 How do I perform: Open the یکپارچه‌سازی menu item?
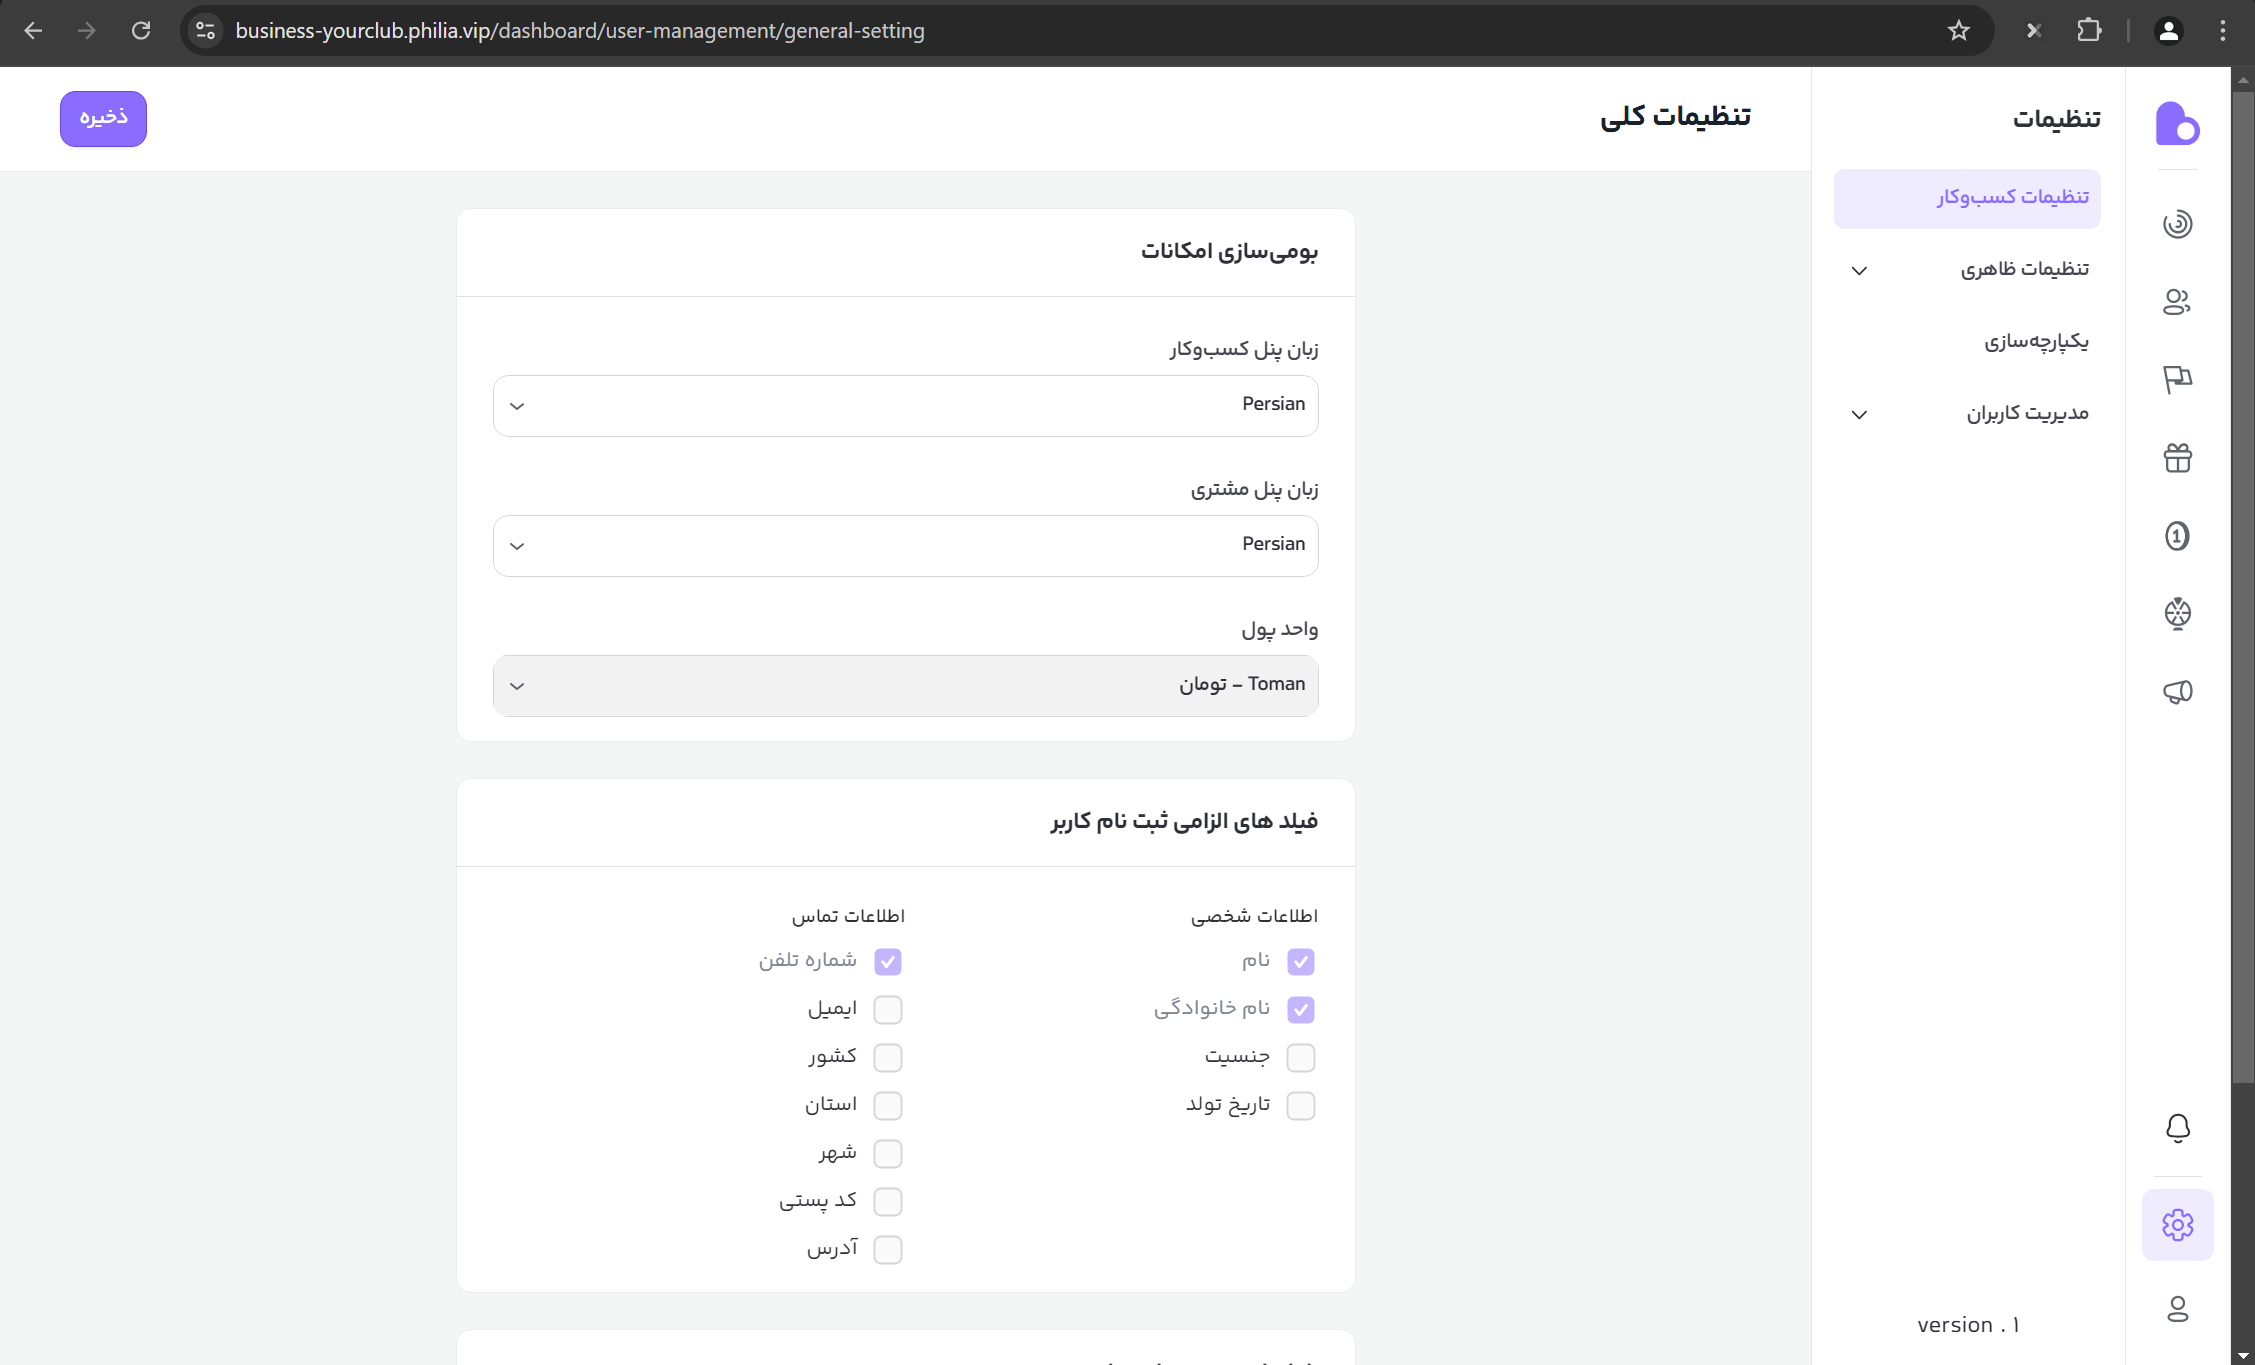pyautogui.click(x=2035, y=342)
